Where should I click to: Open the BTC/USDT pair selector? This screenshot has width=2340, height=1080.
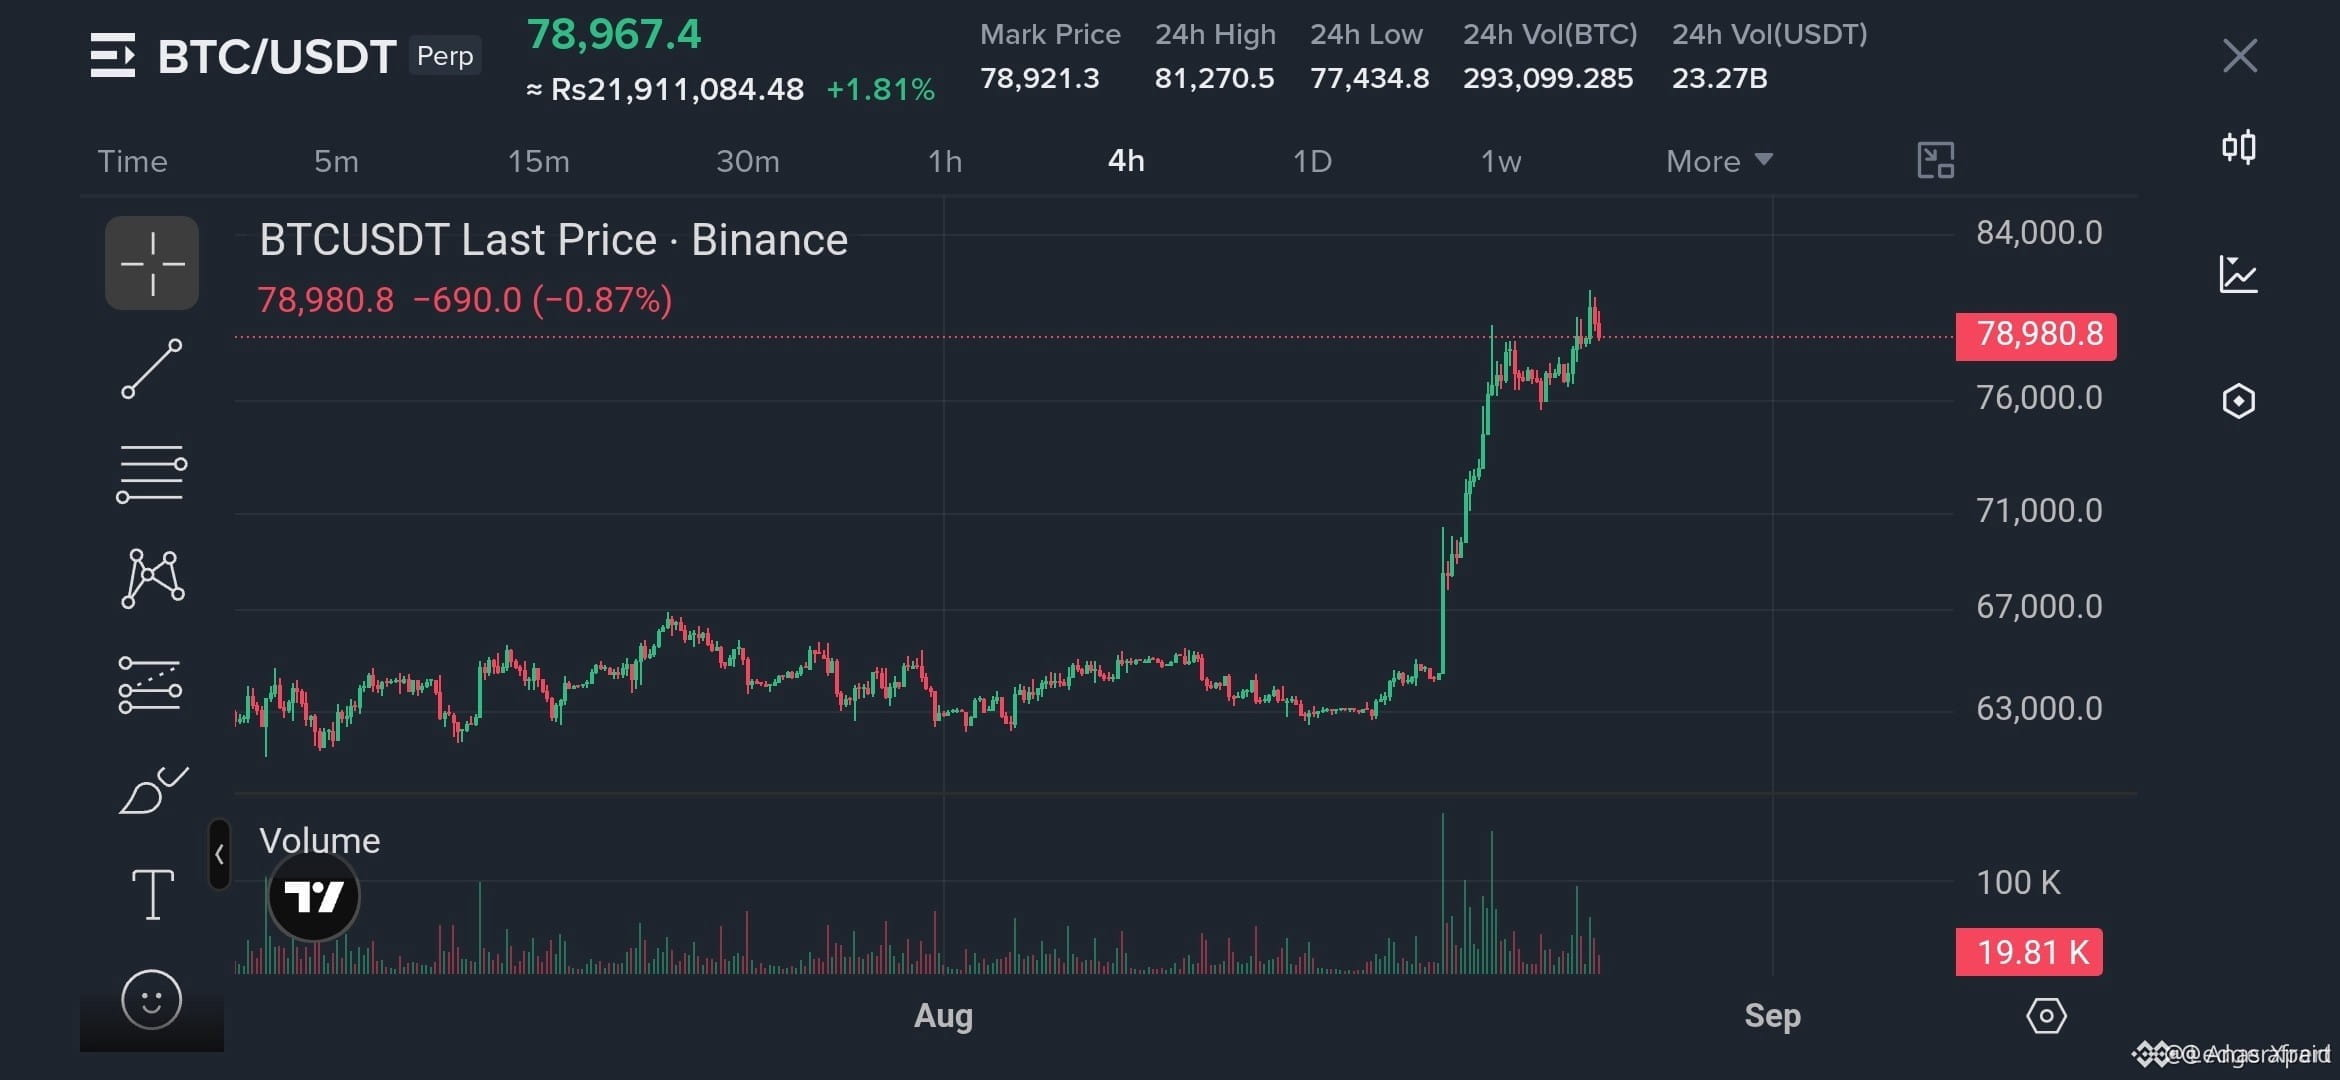pos(277,56)
